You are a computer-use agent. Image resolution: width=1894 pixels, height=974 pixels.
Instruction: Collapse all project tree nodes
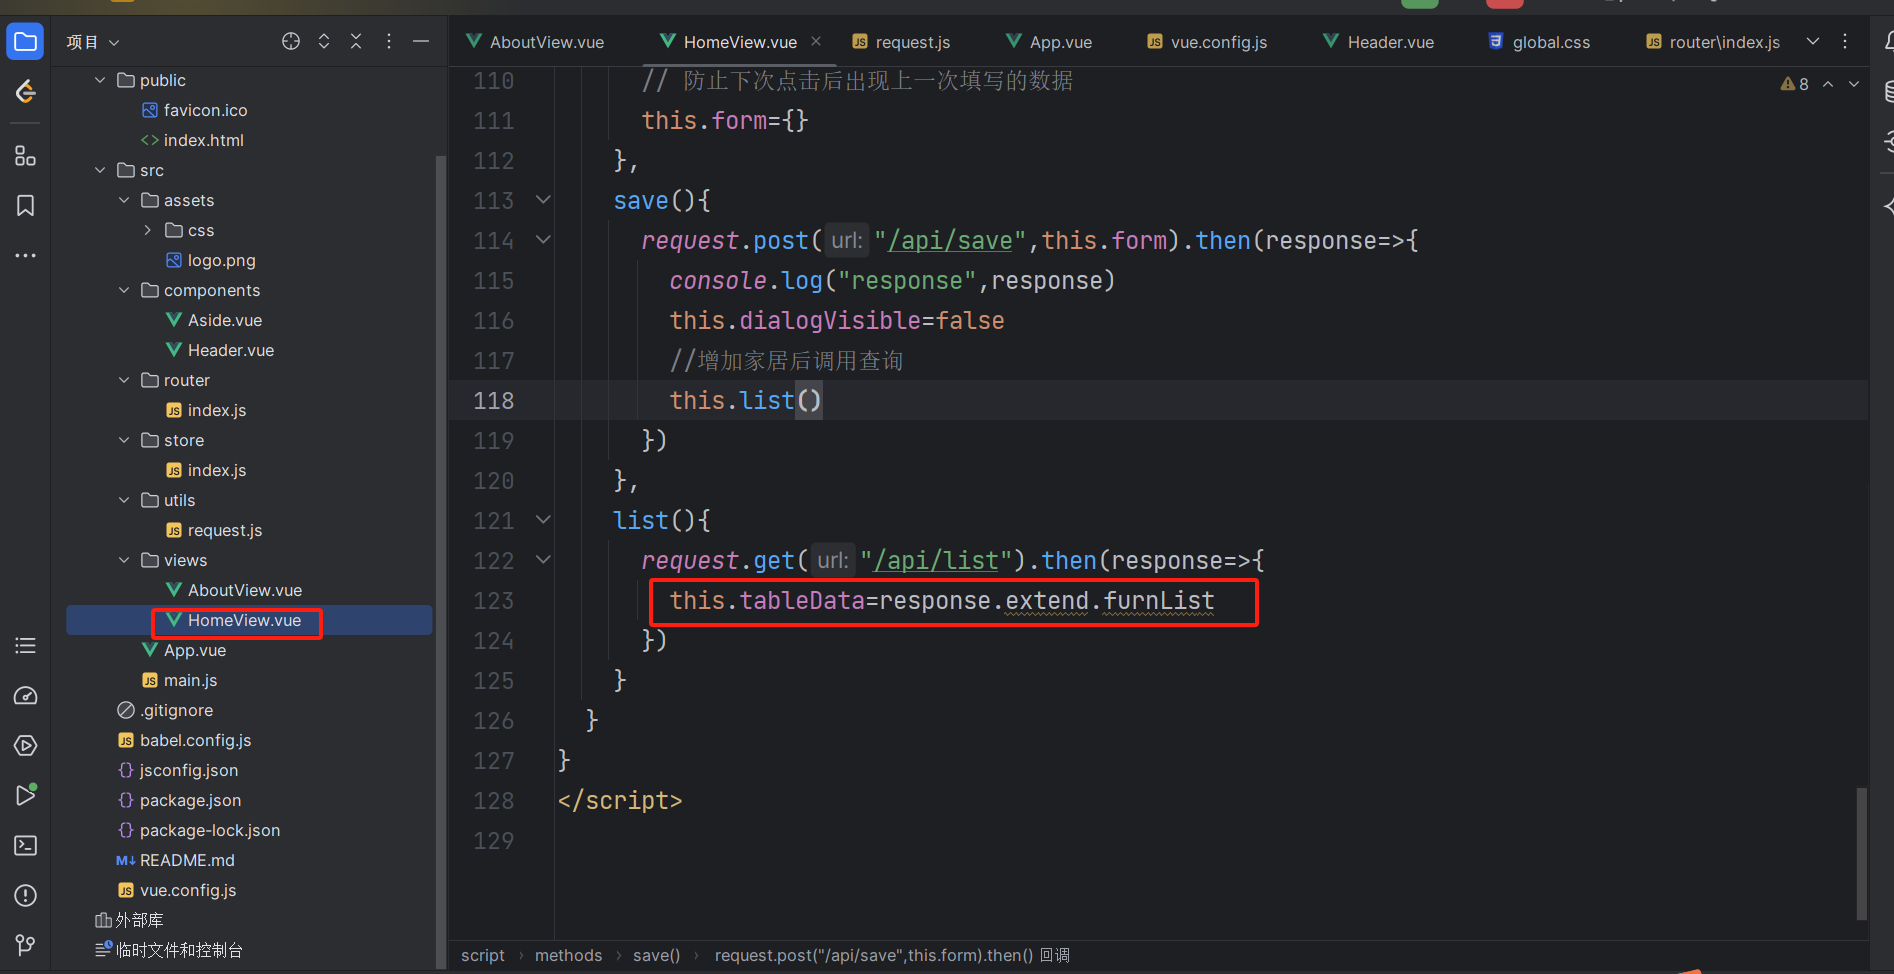coord(356,41)
